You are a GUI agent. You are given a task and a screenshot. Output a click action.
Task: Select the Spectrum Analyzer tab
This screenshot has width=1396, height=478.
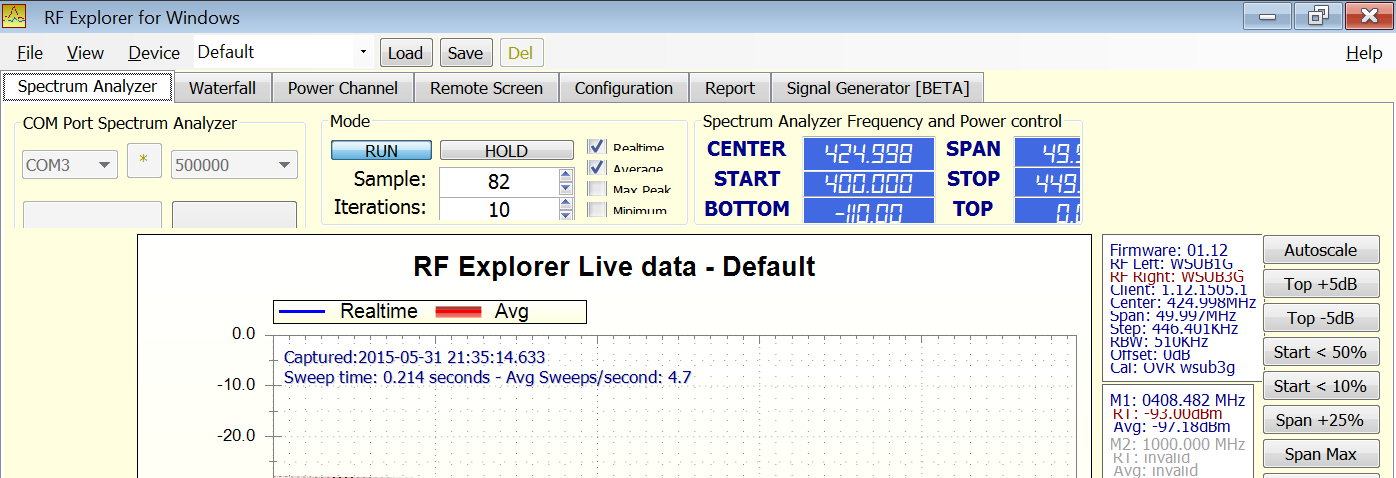coord(87,86)
